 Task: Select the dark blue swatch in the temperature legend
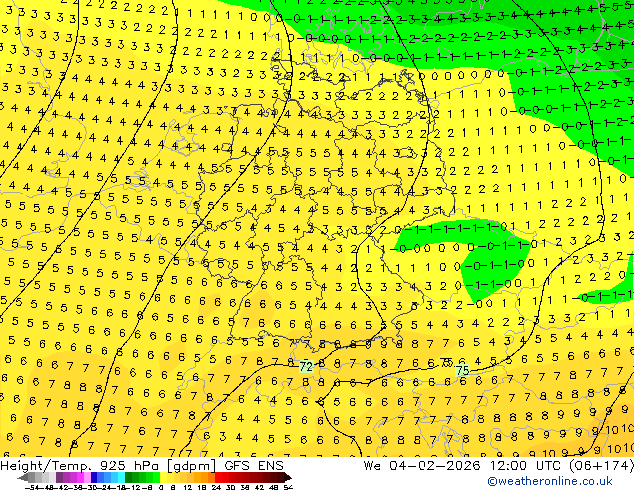94,477
